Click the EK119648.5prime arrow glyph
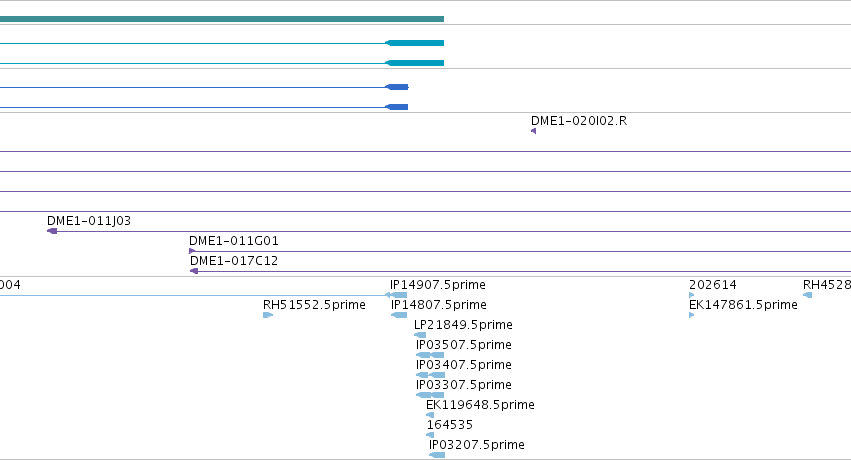The image size is (851, 460). coord(430,415)
